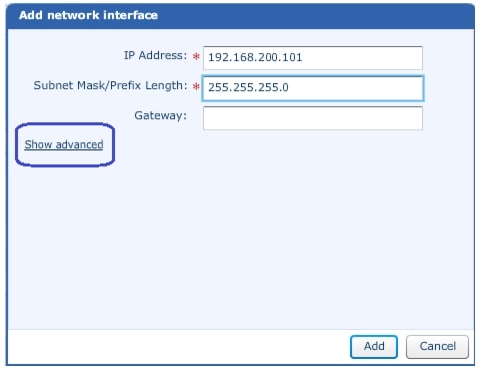This screenshot has width=488, height=390.
Task: Select the empty Gateway input field
Action: (313, 118)
